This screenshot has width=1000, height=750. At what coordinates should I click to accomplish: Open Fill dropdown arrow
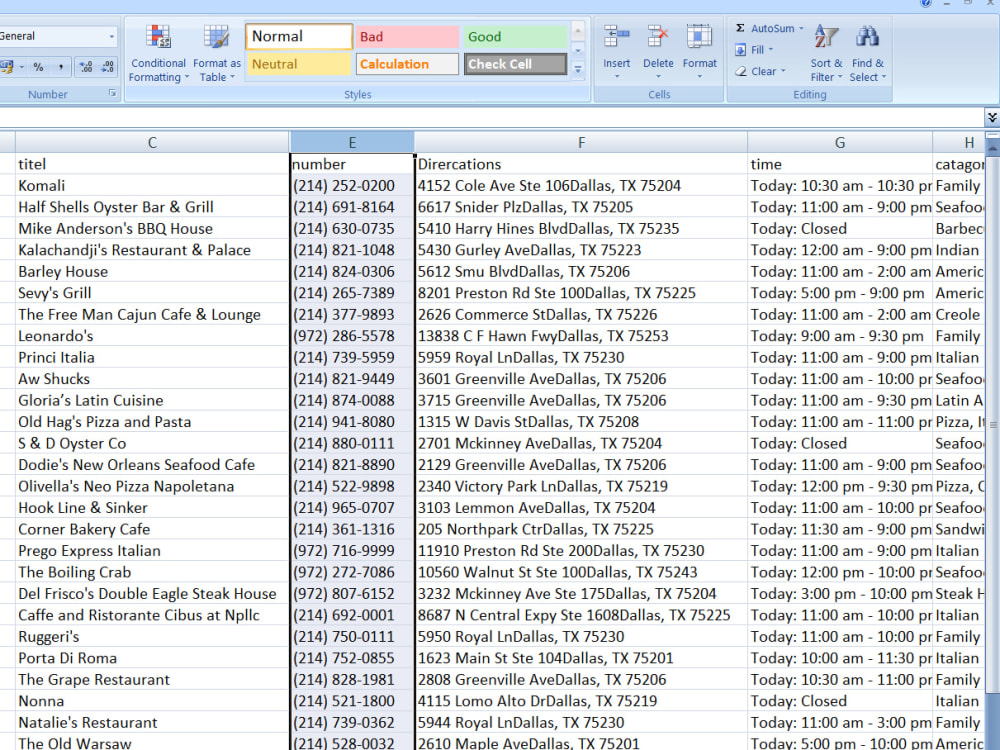(770, 50)
